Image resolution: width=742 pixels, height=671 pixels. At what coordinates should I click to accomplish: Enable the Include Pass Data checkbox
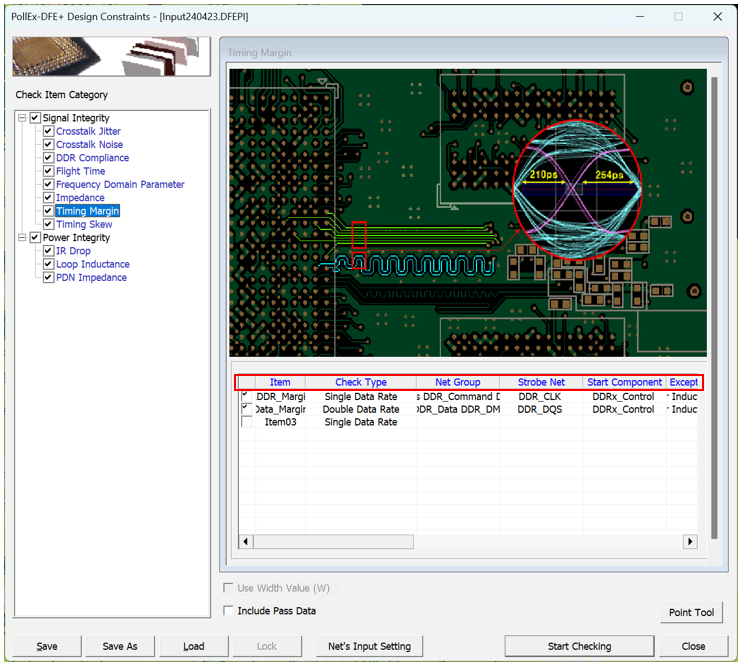[x=229, y=611]
